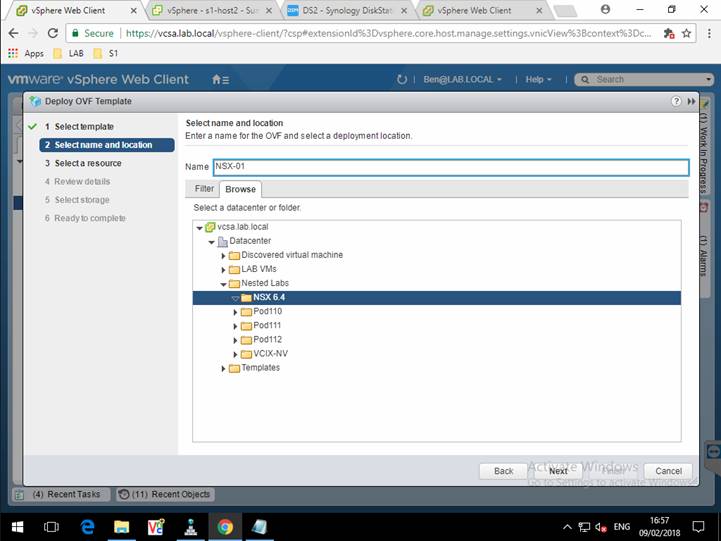The height and width of the screenshot is (541, 721).
Task: Open the Recent Objects panel
Action: point(165,494)
